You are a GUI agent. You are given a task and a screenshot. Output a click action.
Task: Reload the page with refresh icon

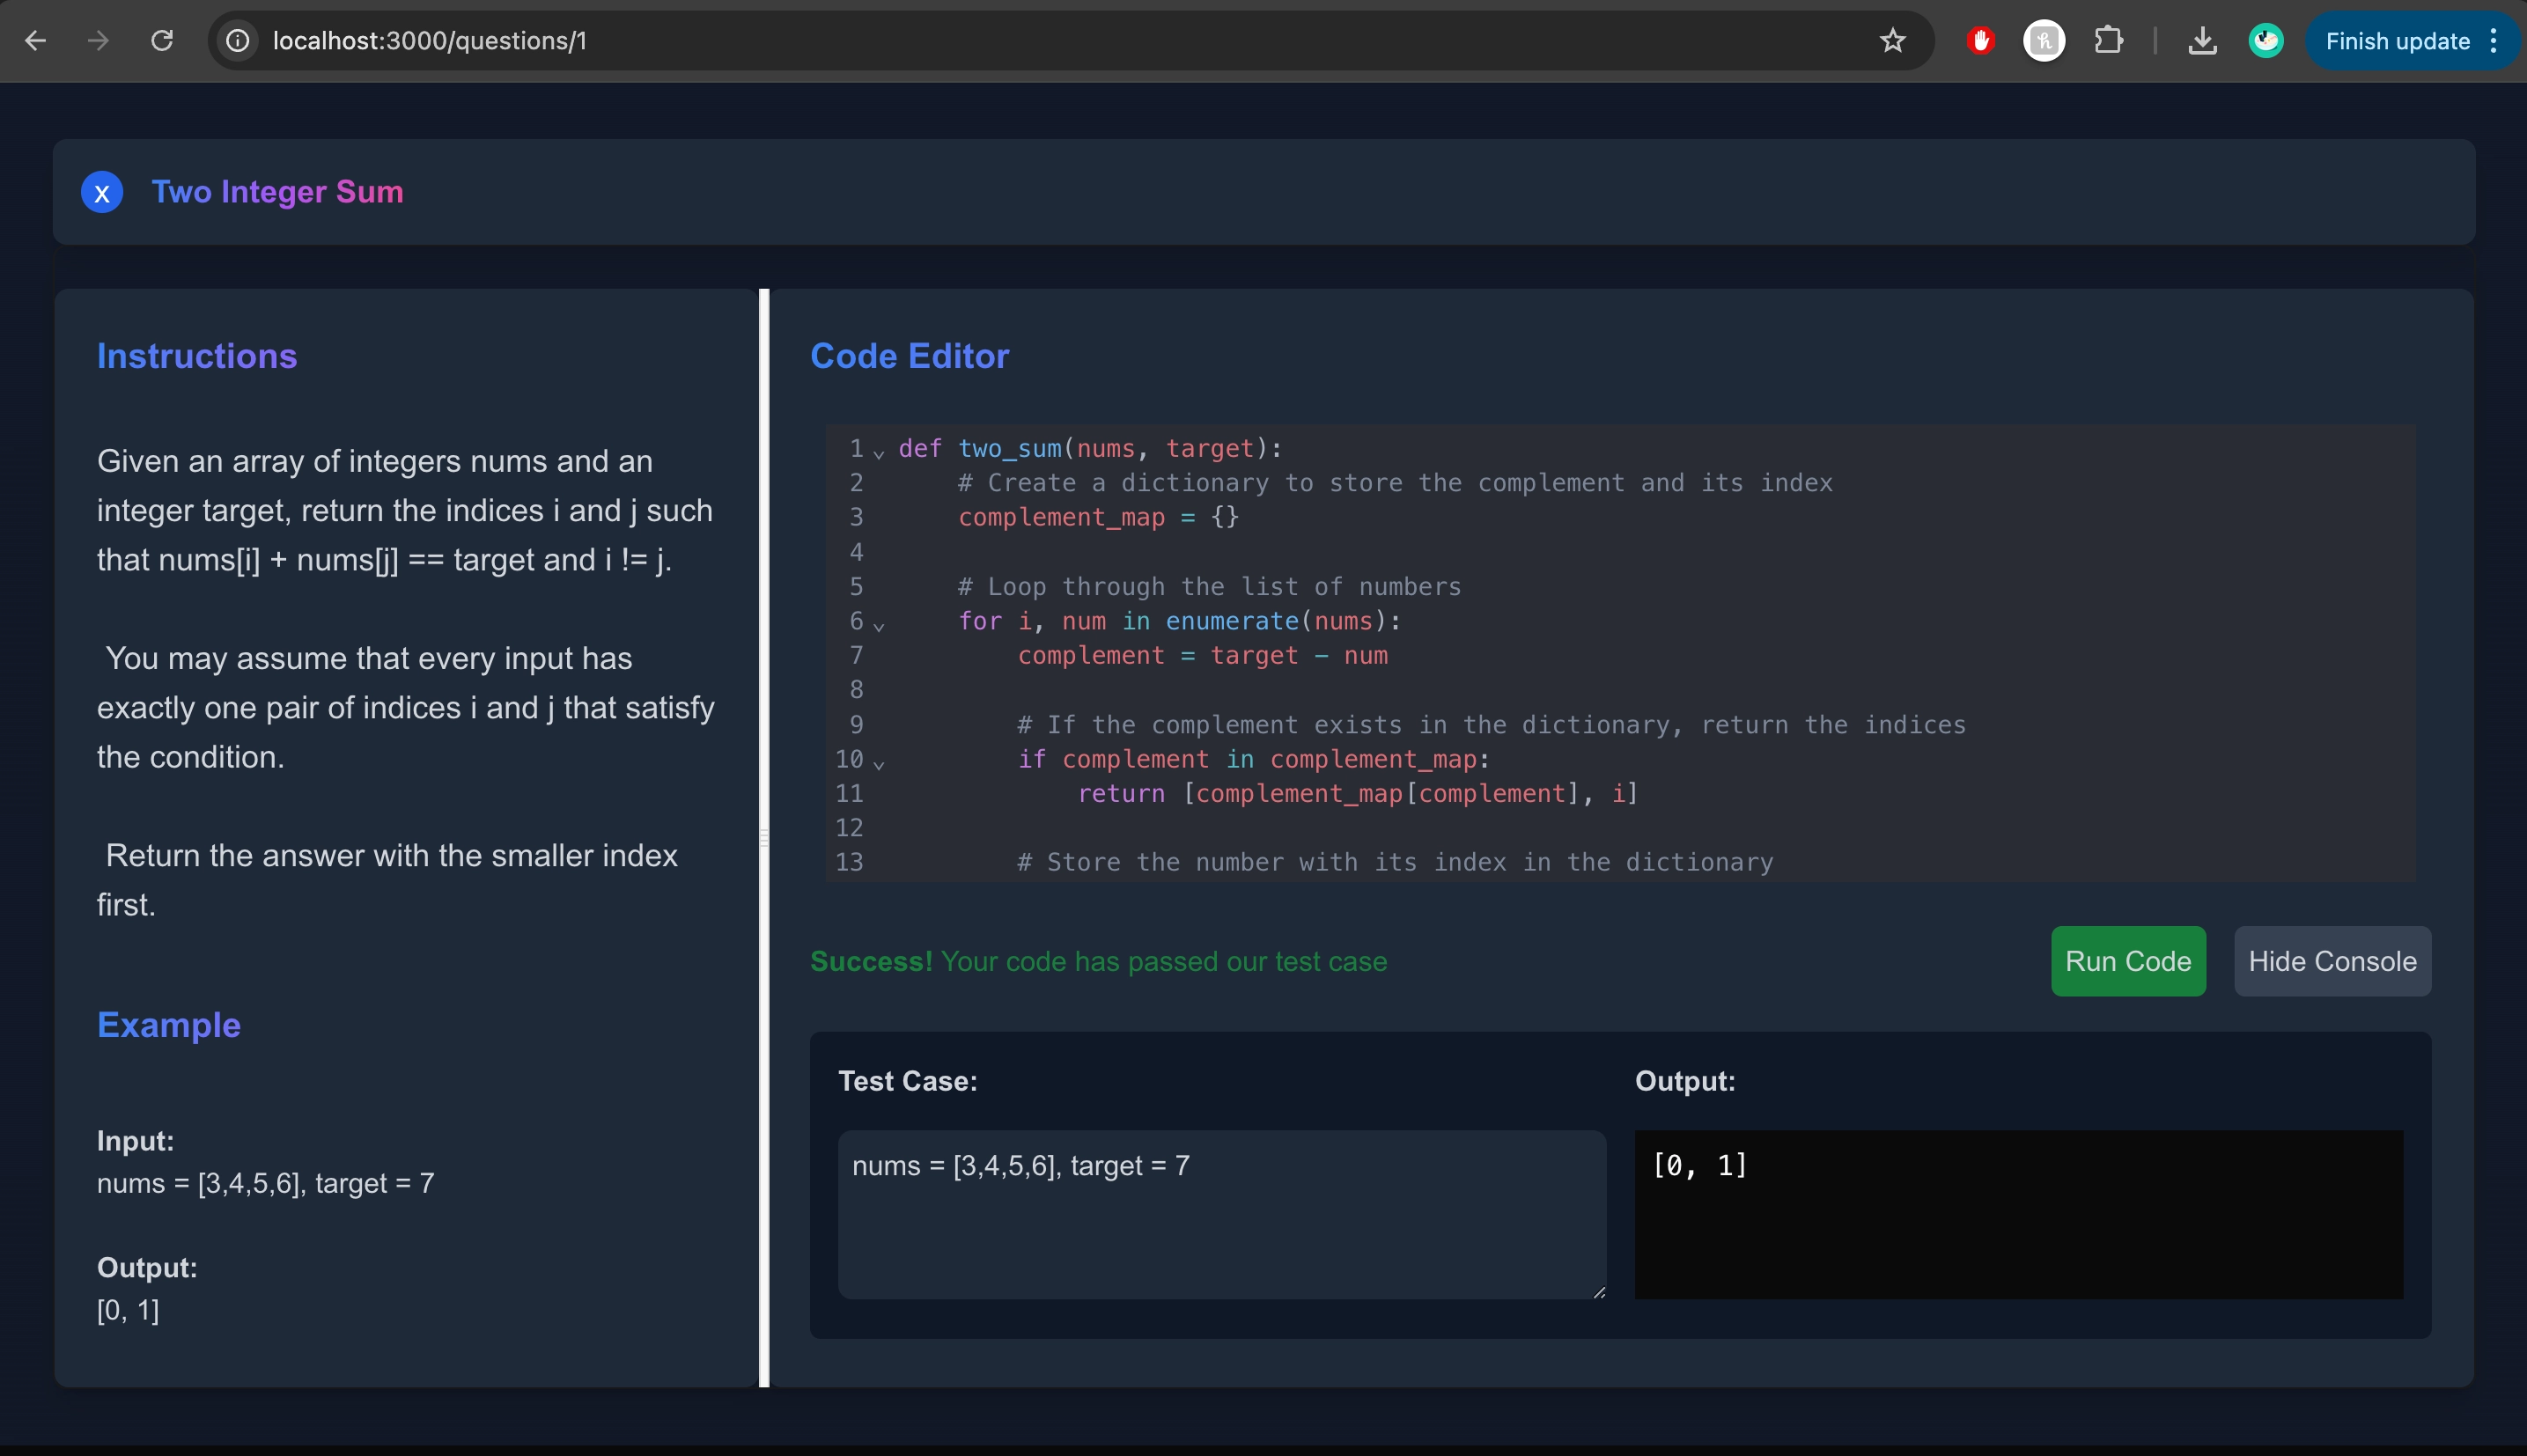coord(162,41)
